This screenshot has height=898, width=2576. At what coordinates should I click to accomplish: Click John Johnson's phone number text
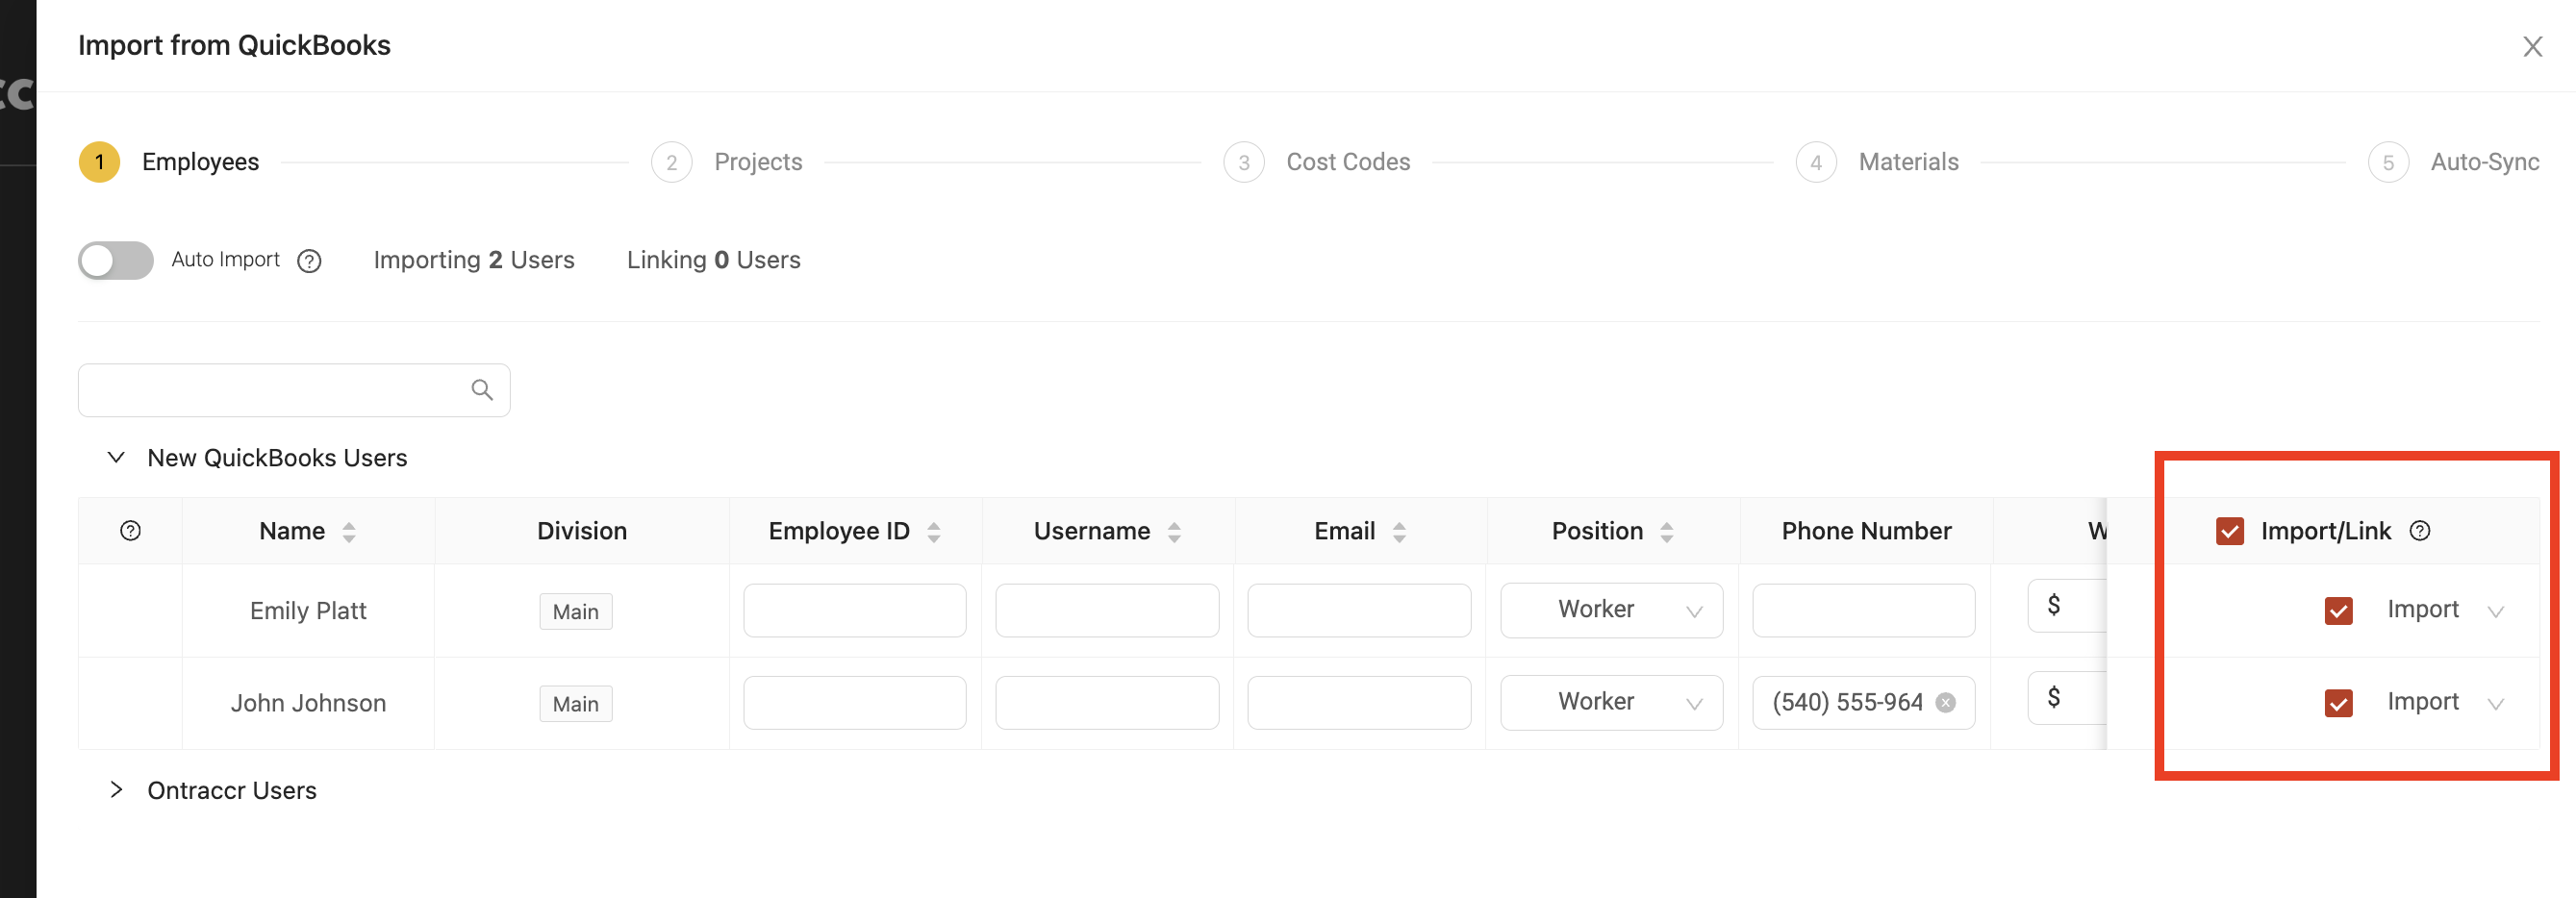(x=1847, y=702)
